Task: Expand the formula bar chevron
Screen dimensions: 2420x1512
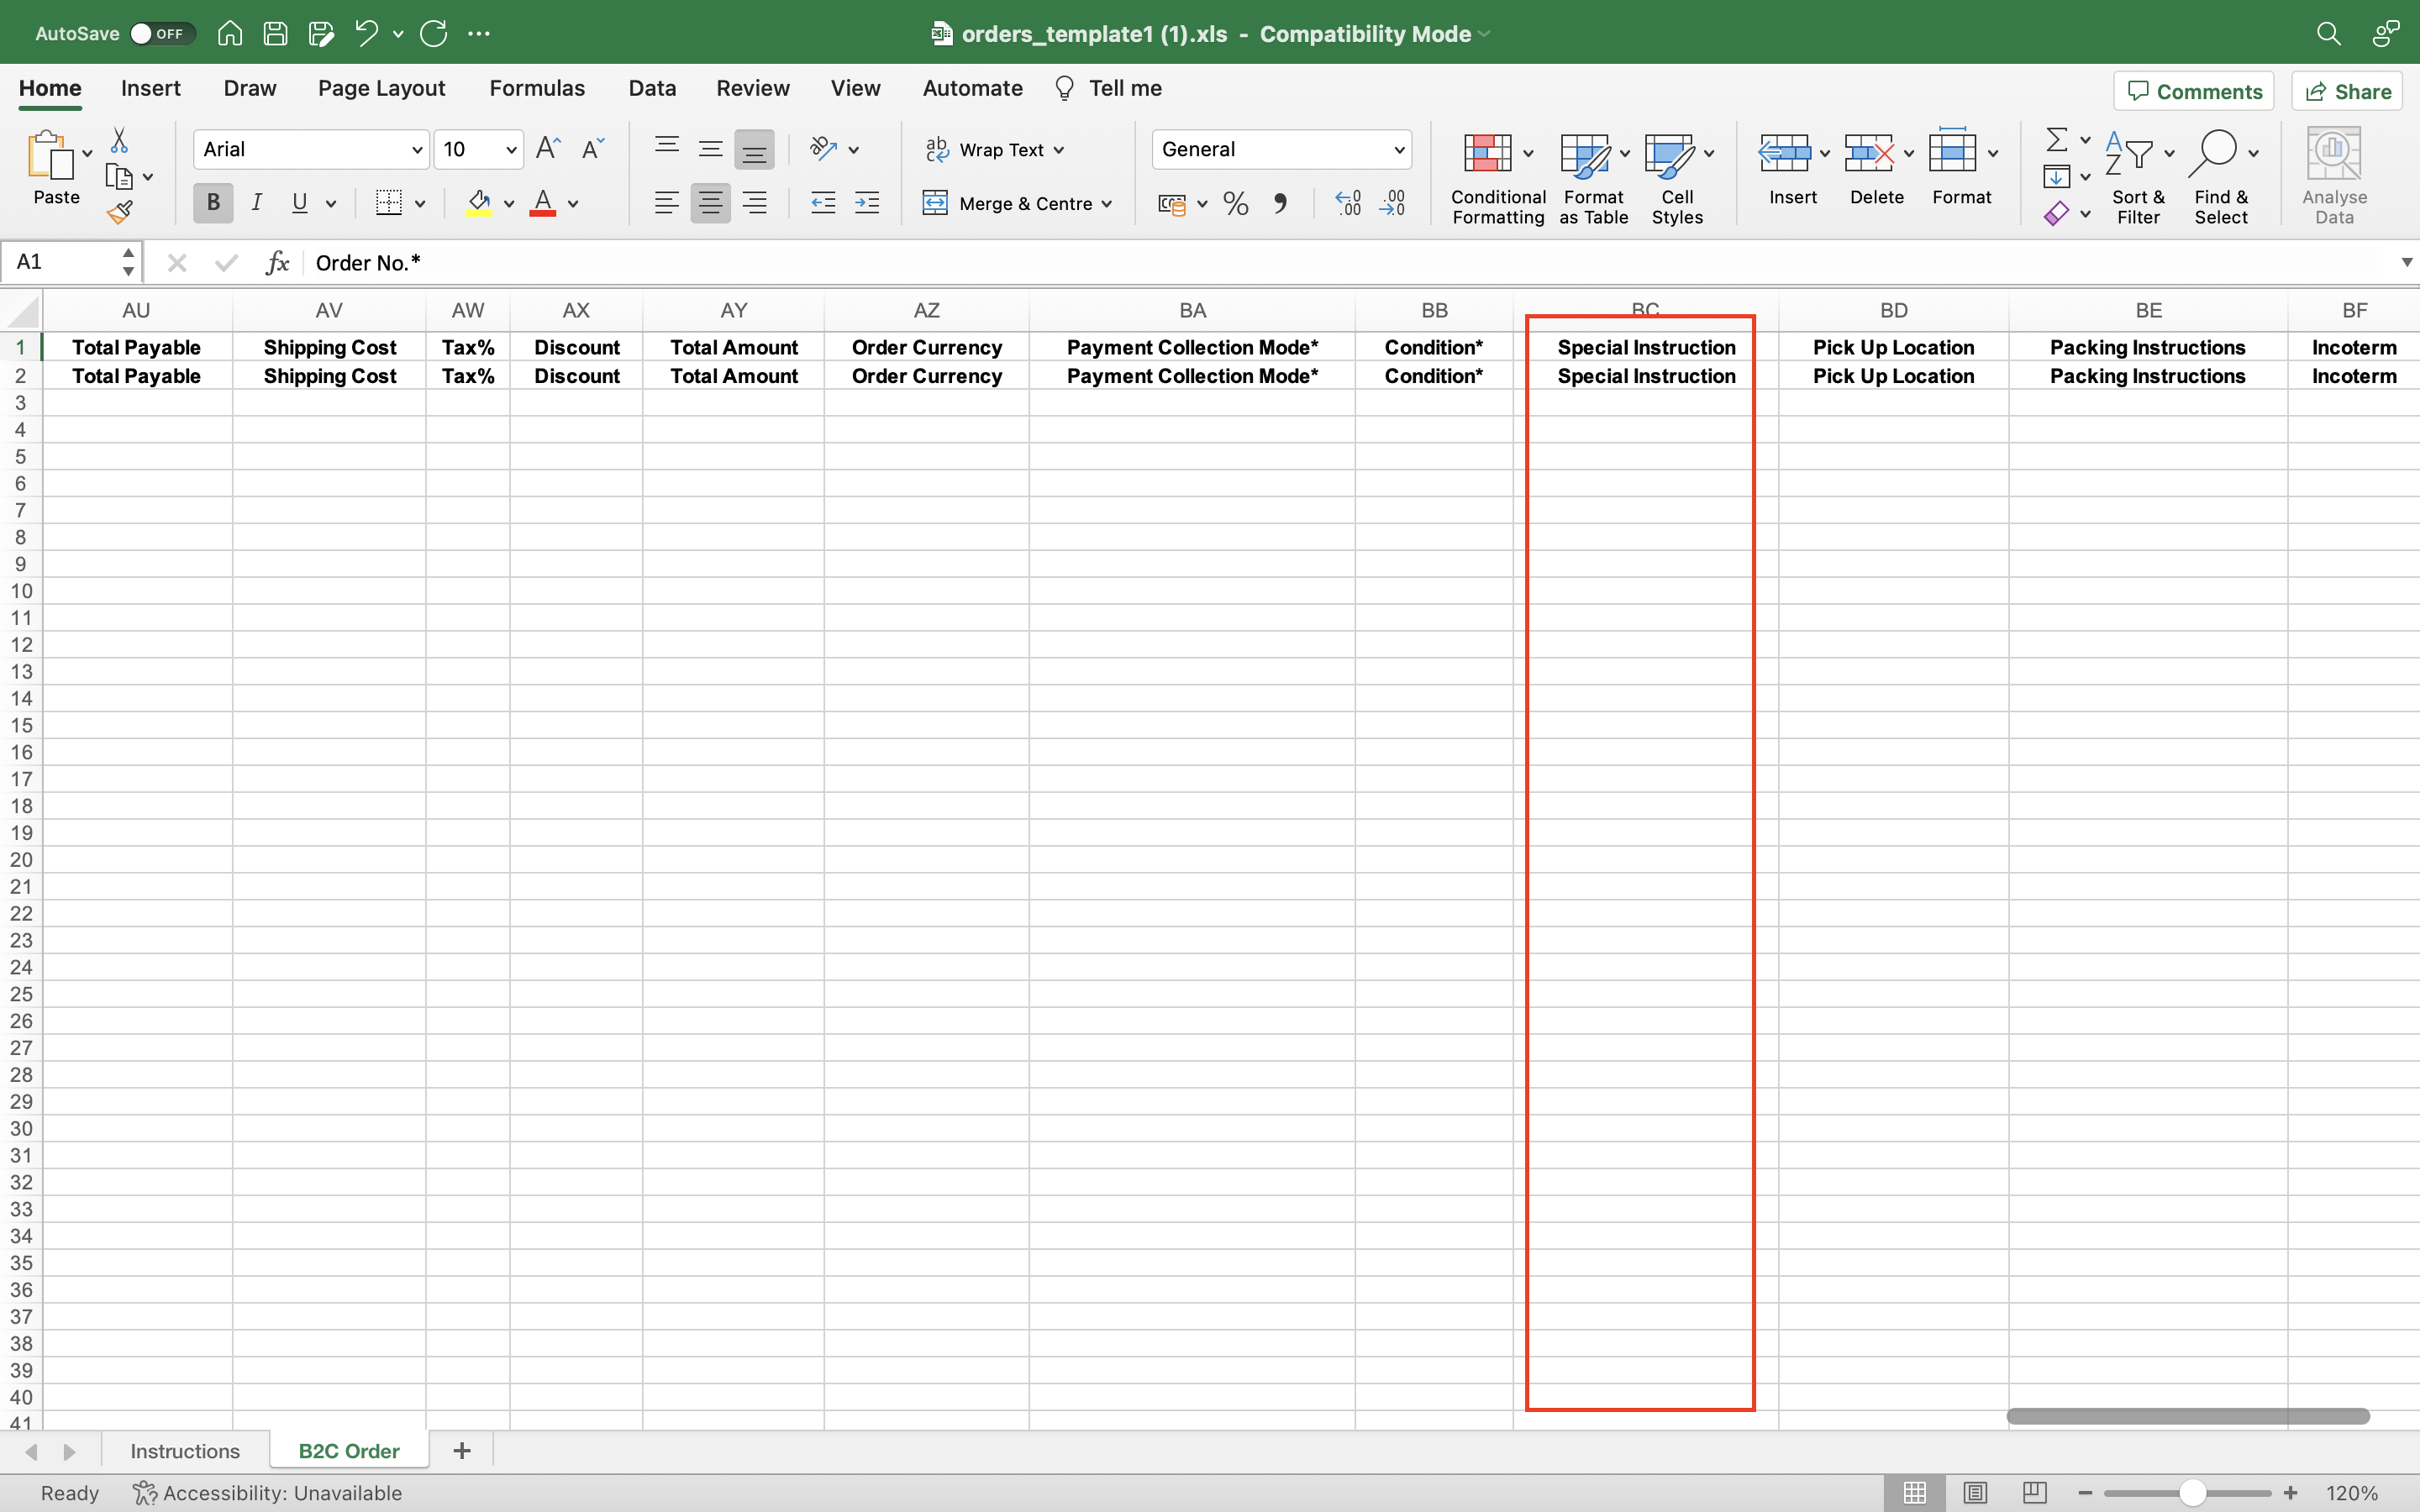Action: click(x=2406, y=262)
